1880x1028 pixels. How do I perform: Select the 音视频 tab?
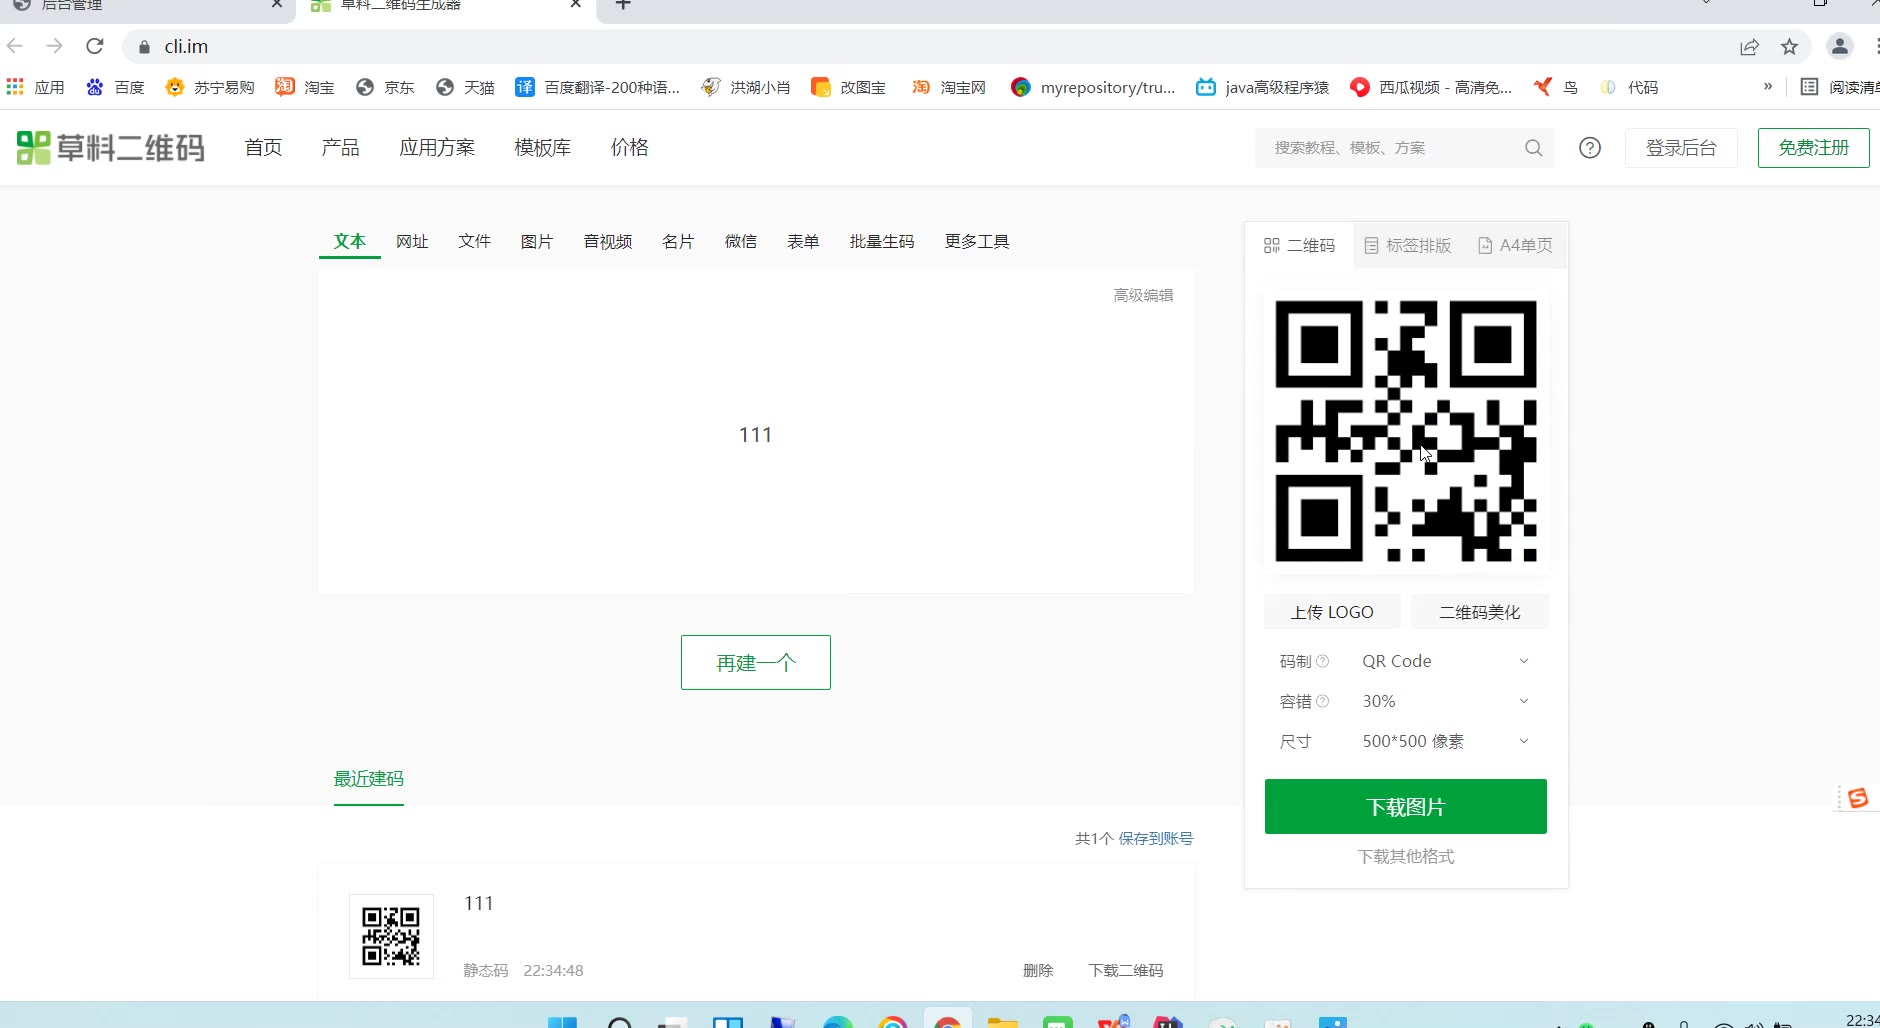pos(608,241)
